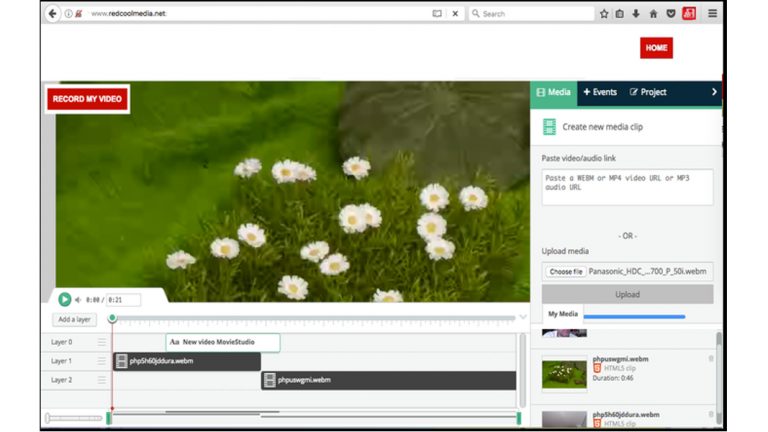Viewport: 768px width, 432px height.
Task: Click the timeline zoom slider handle
Action: (48, 418)
